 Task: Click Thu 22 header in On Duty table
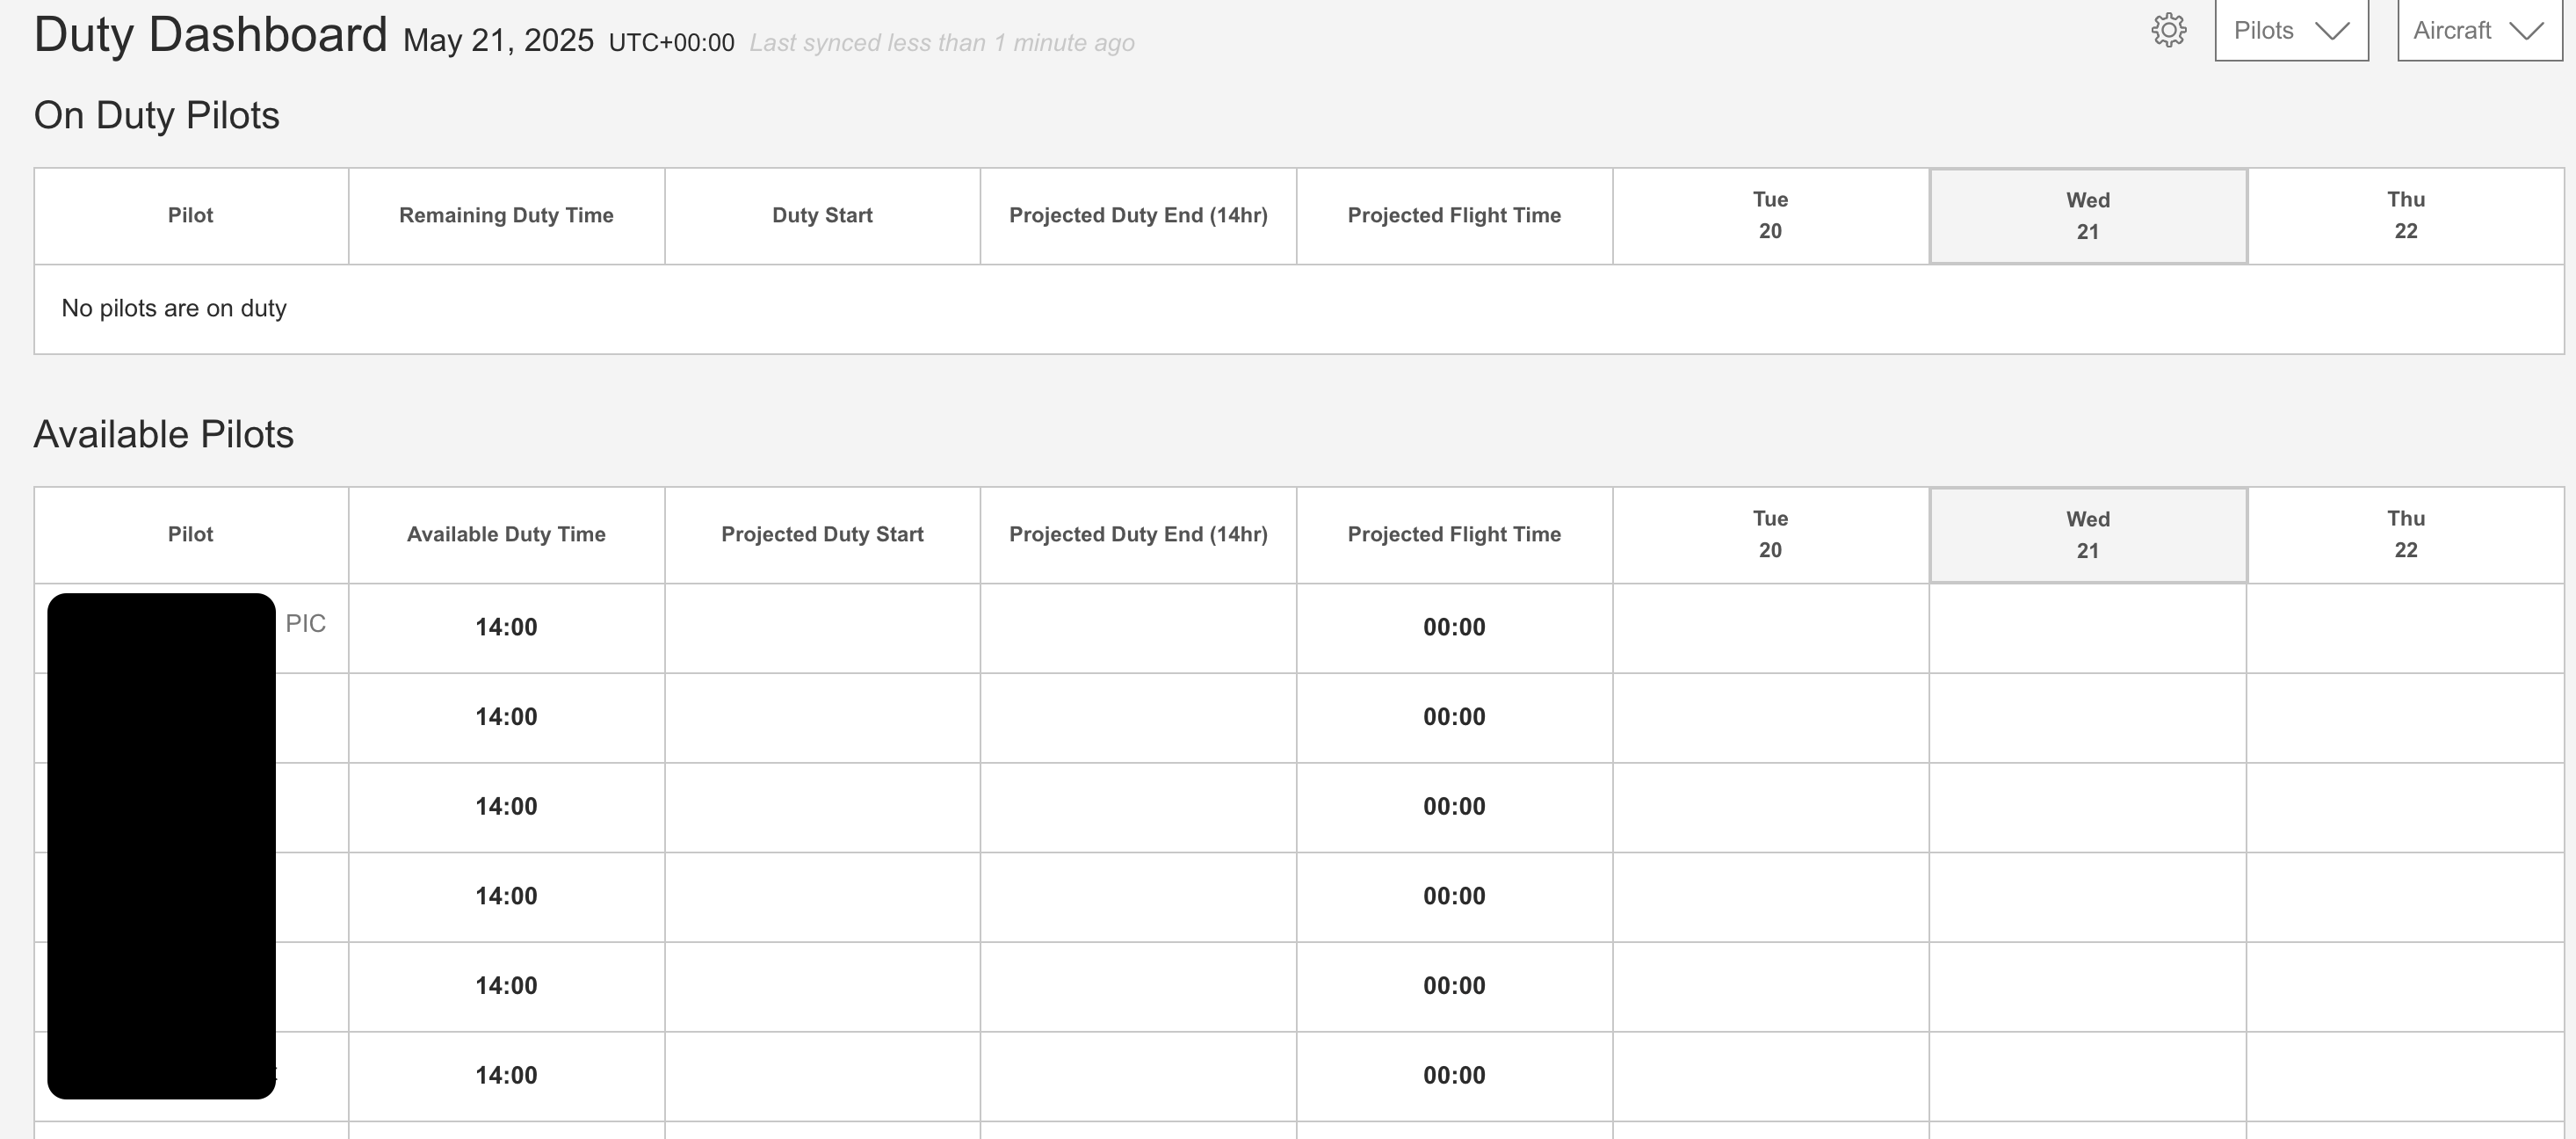(2405, 216)
